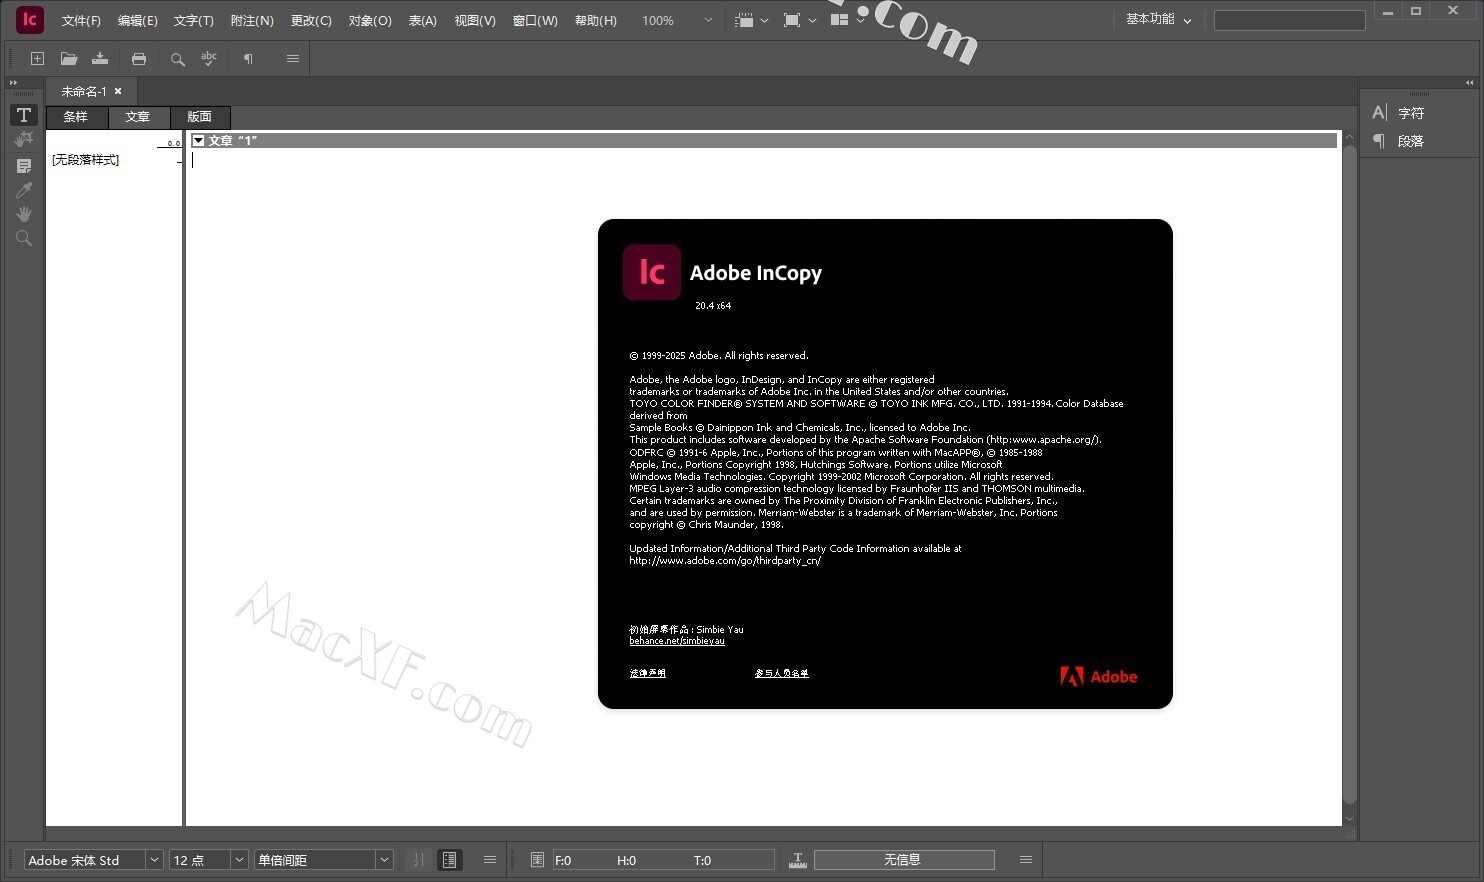Click the 法律声明 legal notices link
Image resolution: width=1484 pixels, height=882 pixels.
click(x=648, y=673)
